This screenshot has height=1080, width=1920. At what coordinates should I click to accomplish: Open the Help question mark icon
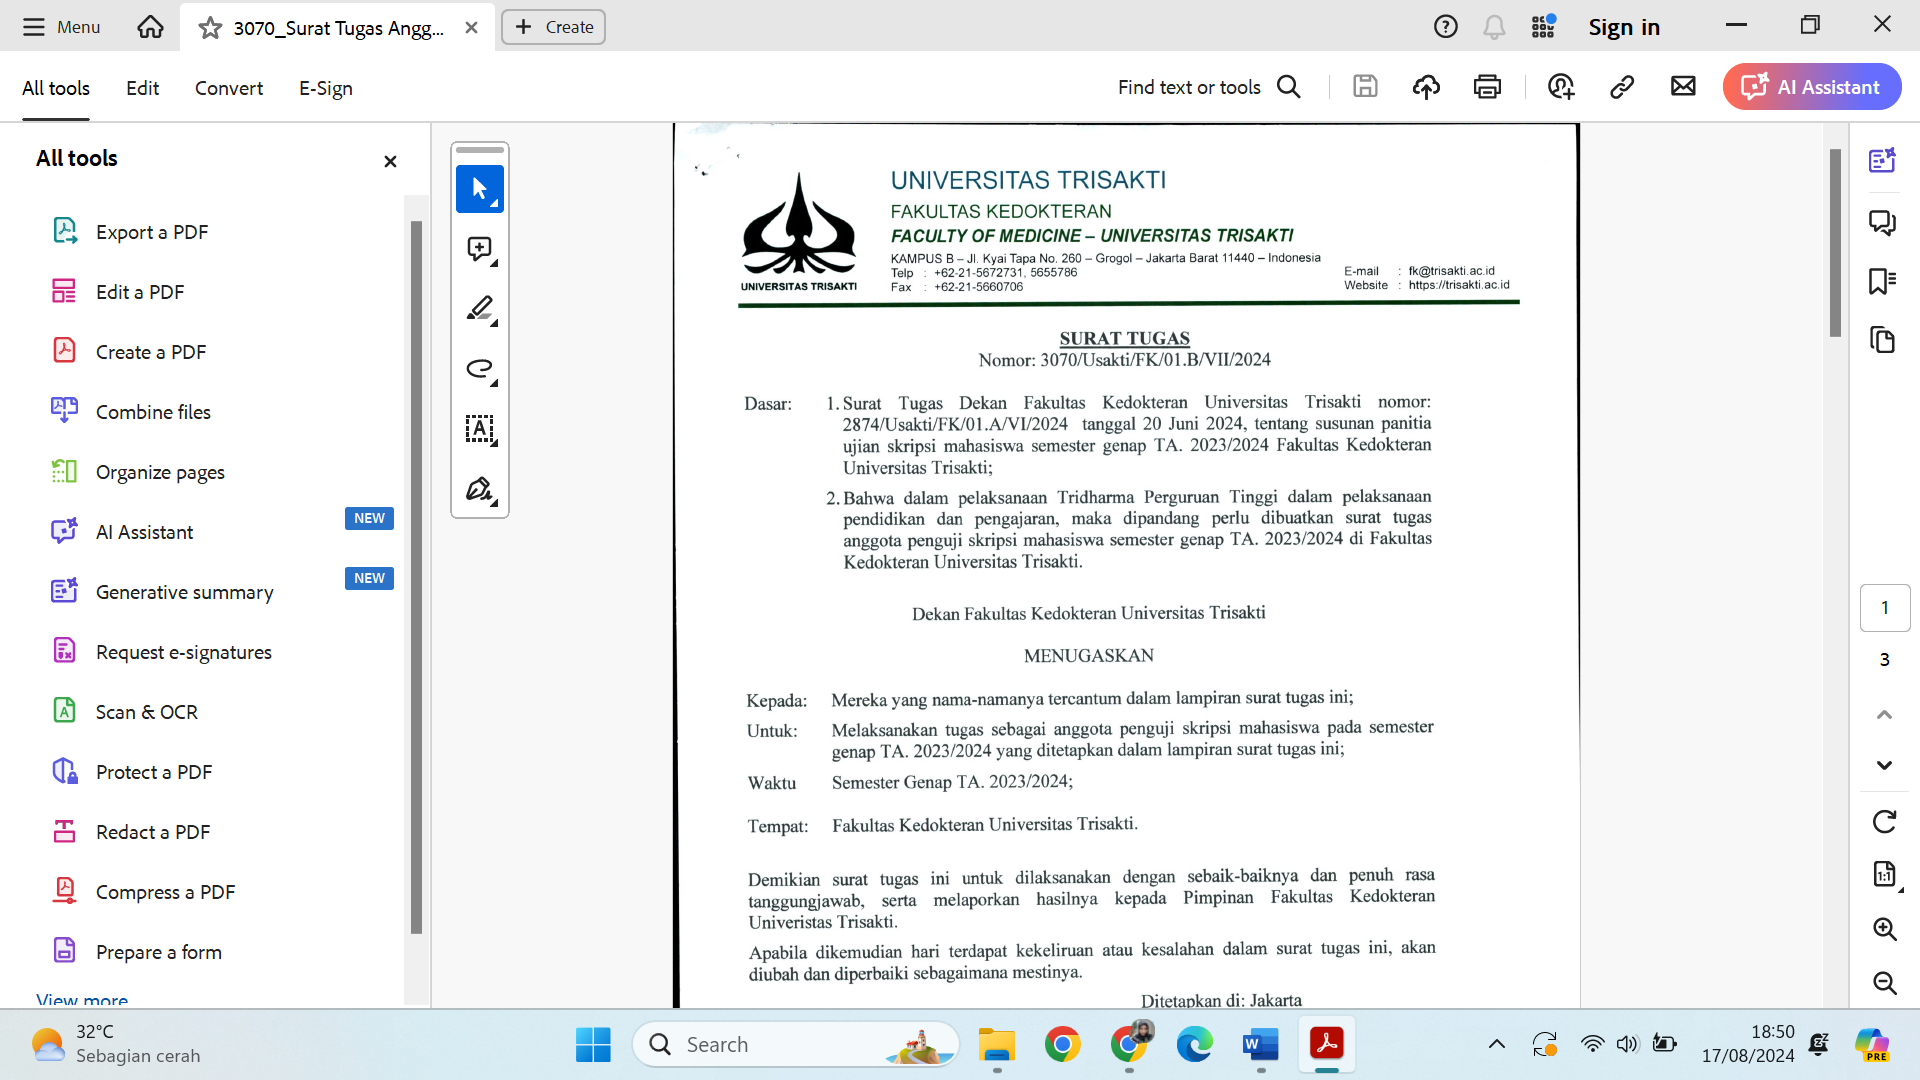pyautogui.click(x=1445, y=27)
